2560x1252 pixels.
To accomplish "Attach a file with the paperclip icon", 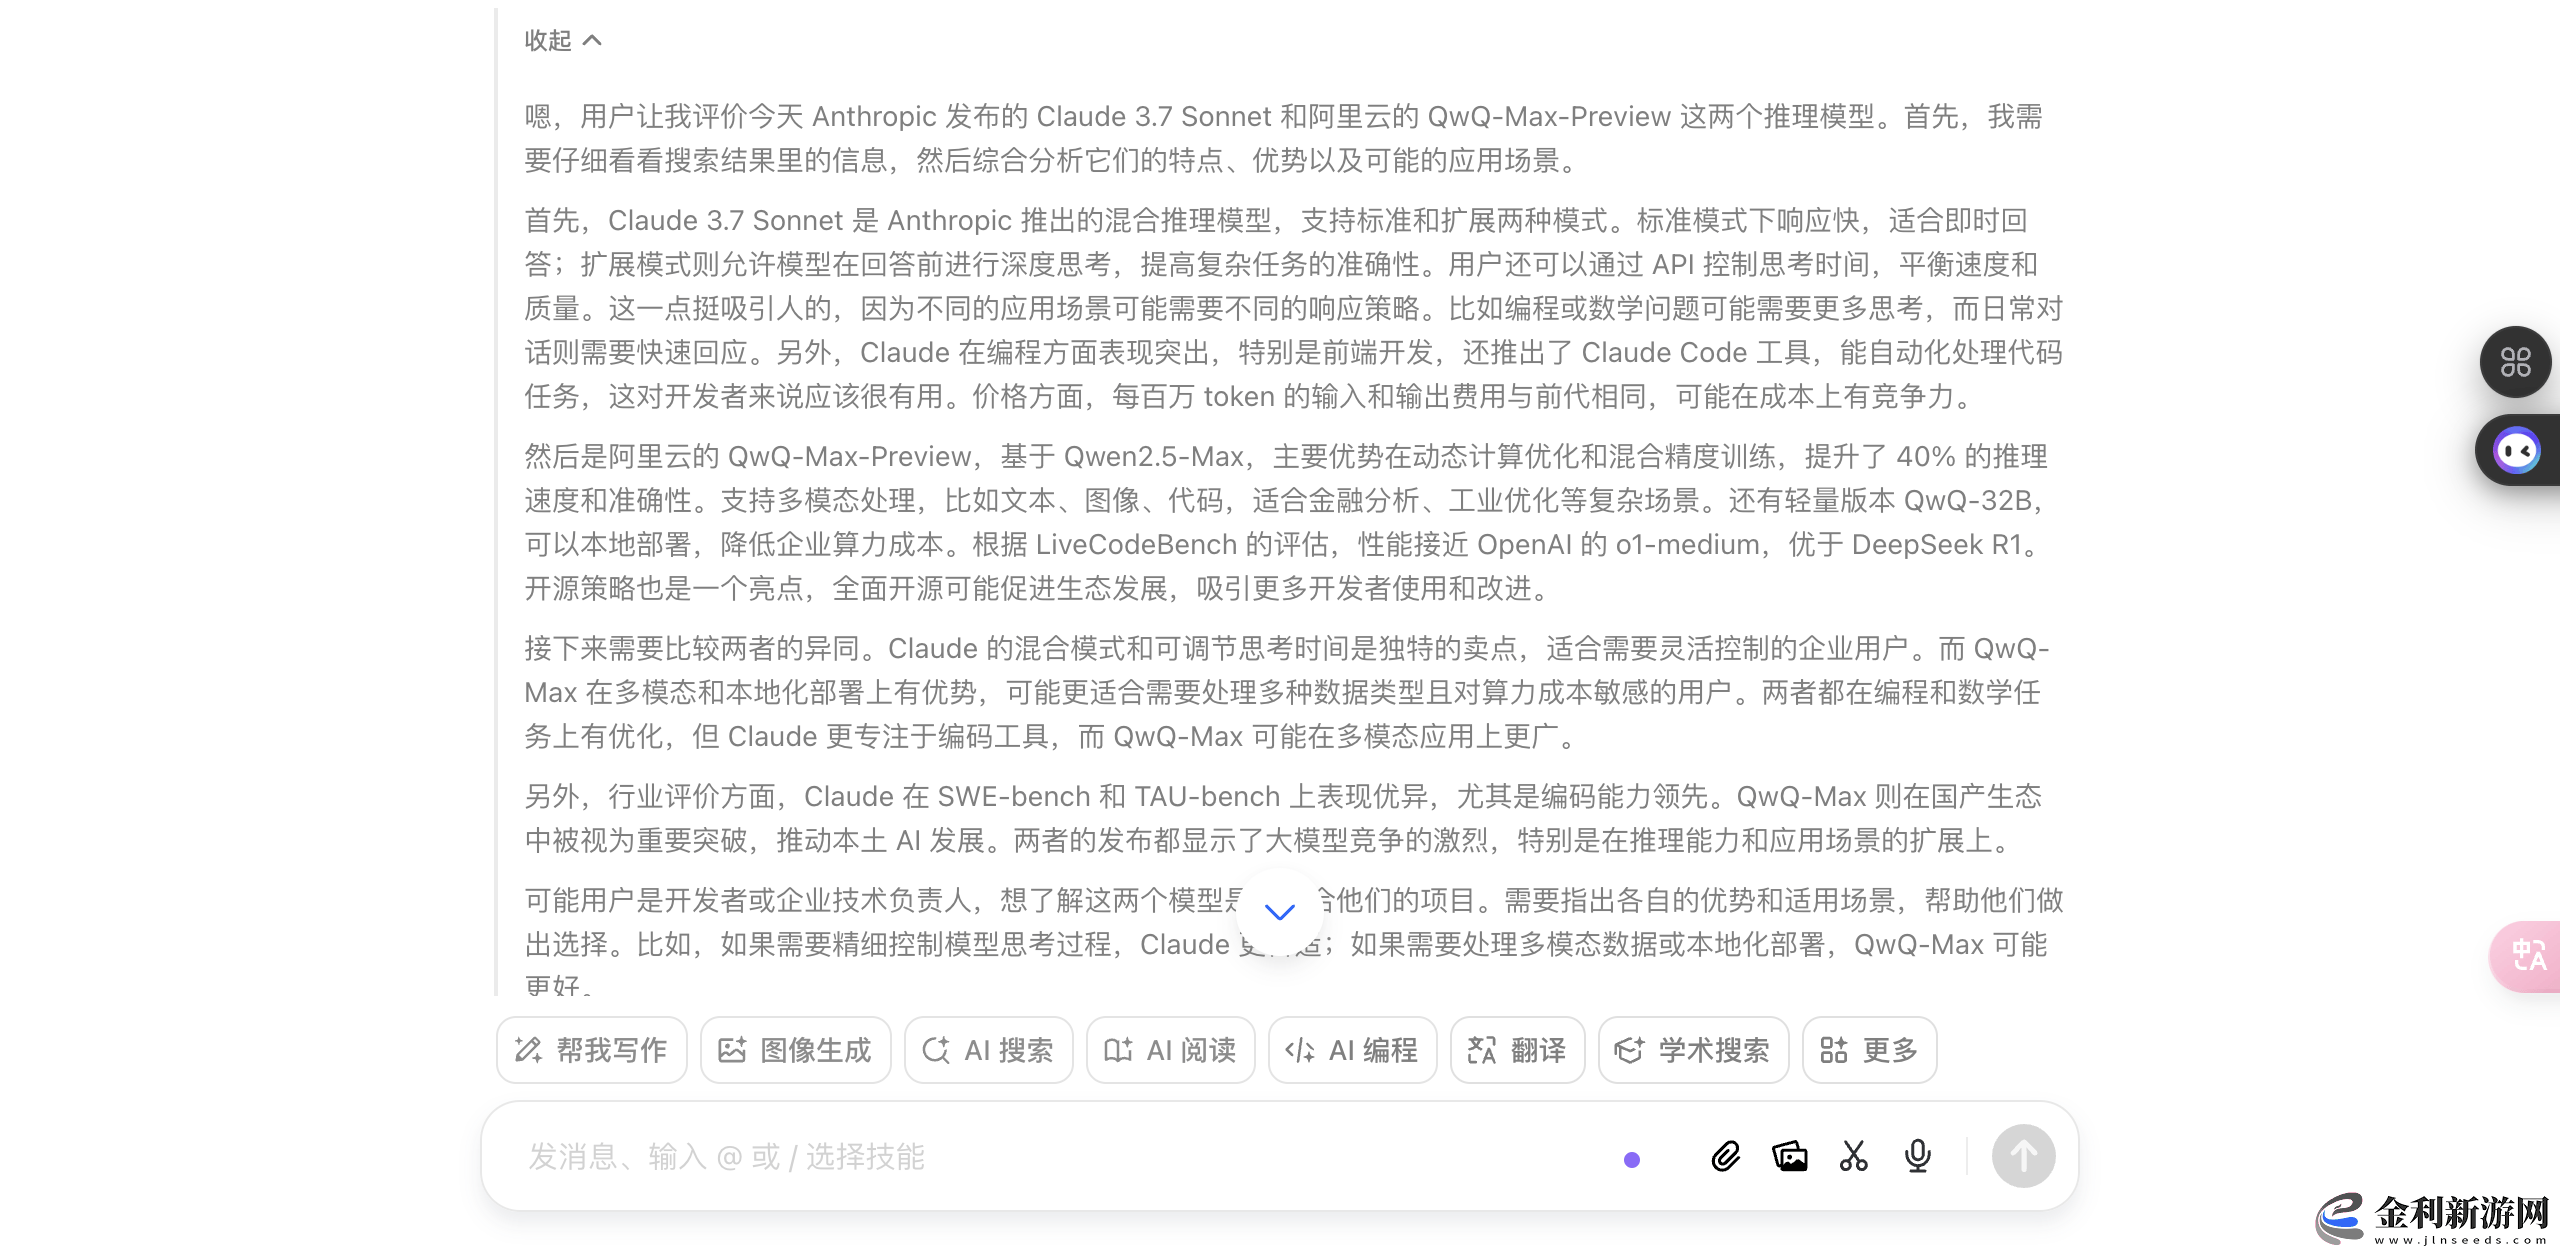I will [x=1726, y=1157].
